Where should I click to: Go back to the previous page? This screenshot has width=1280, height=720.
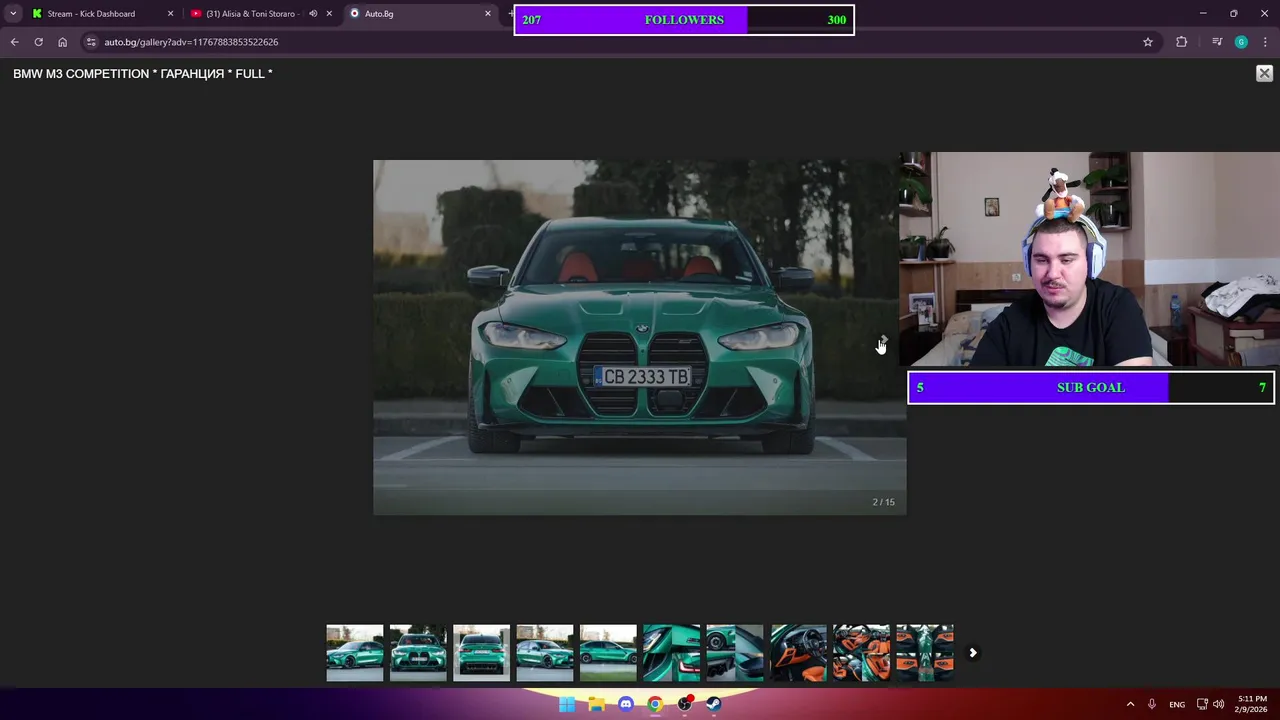point(14,42)
